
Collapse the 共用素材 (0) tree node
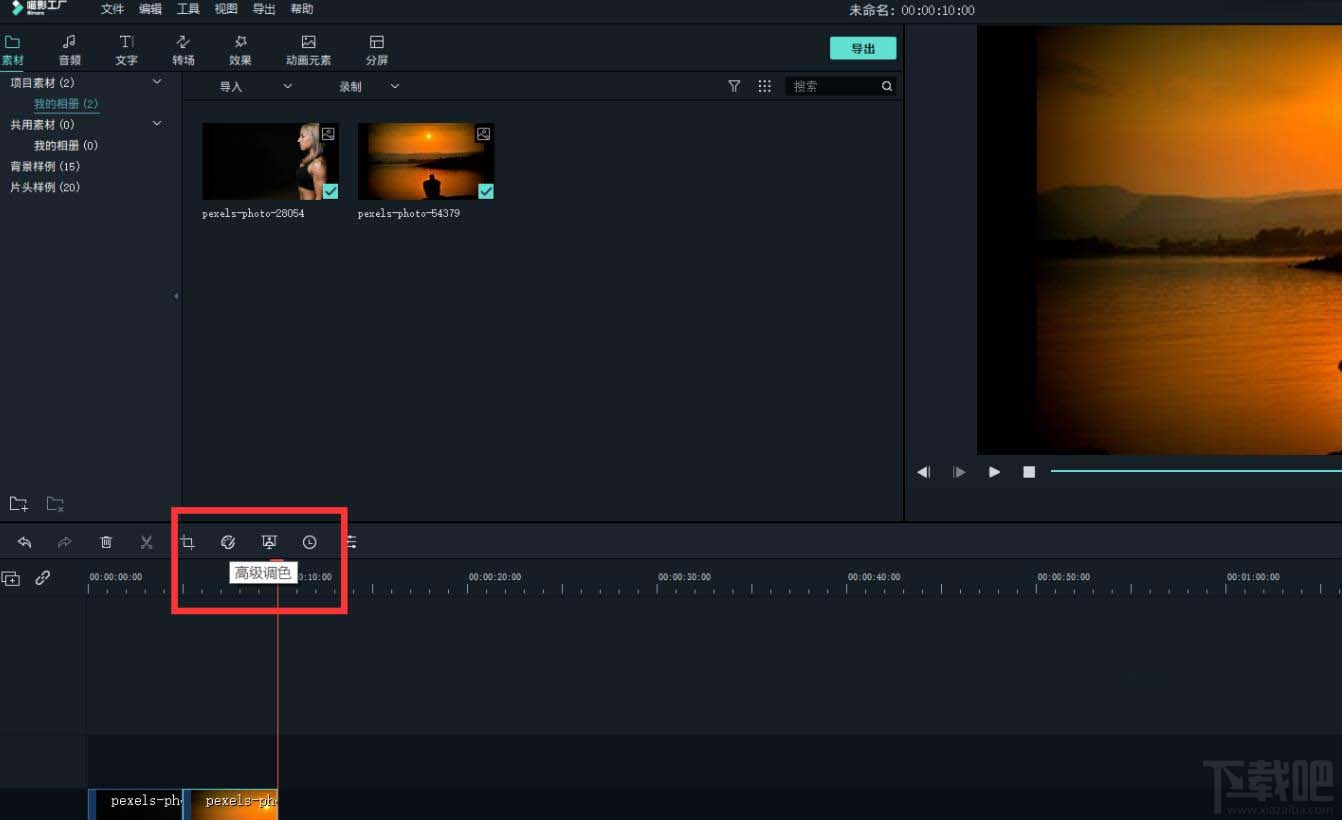[x=157, y=124]
